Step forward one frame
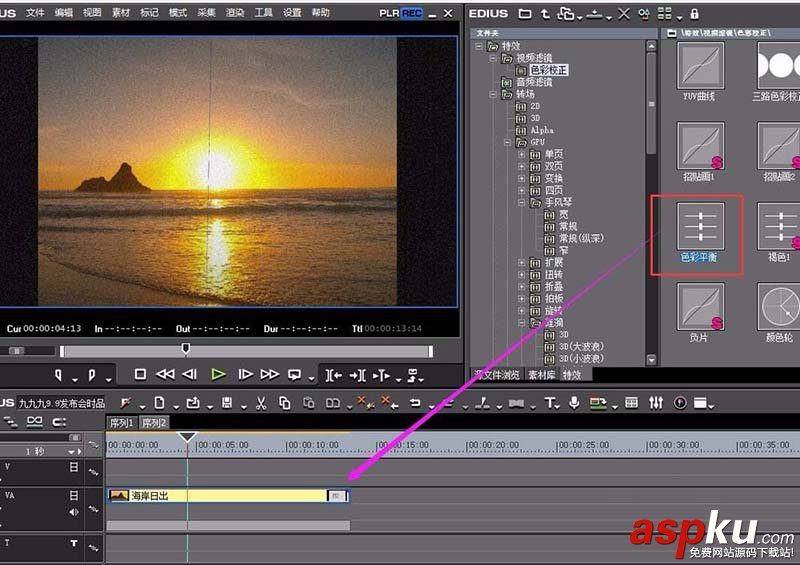 coord(245,375)
